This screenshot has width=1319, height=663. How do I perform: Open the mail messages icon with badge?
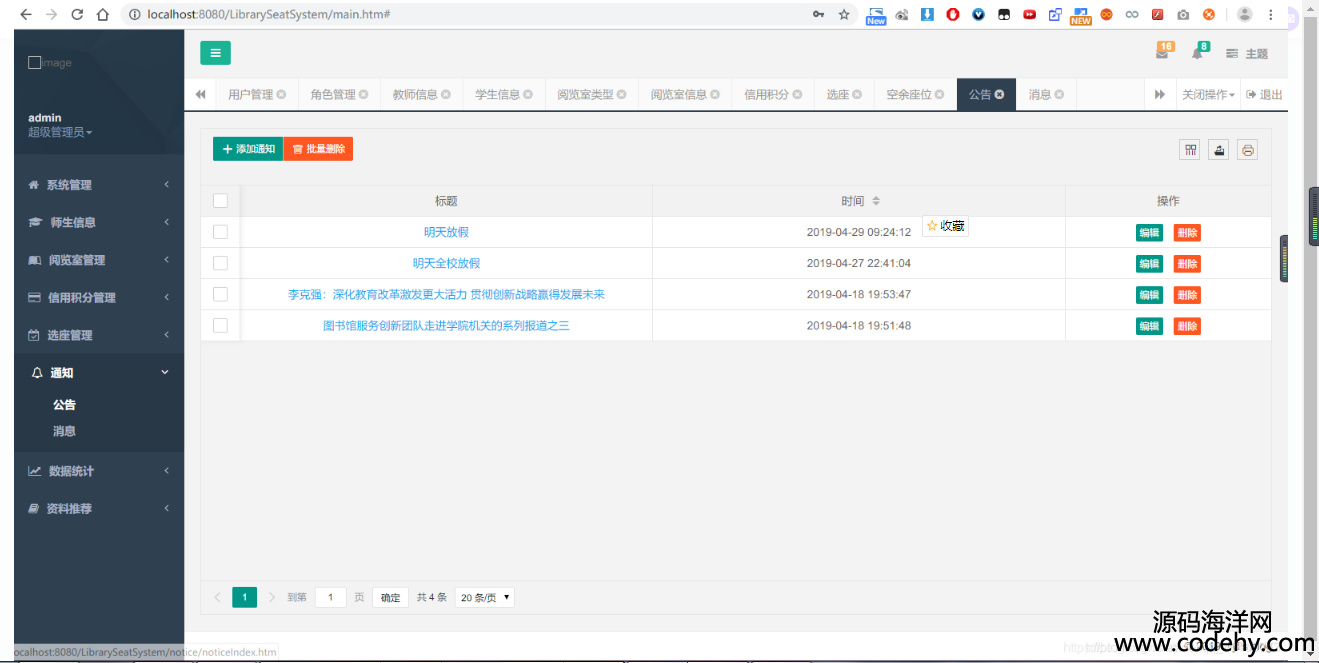(x=1162, y=53)
